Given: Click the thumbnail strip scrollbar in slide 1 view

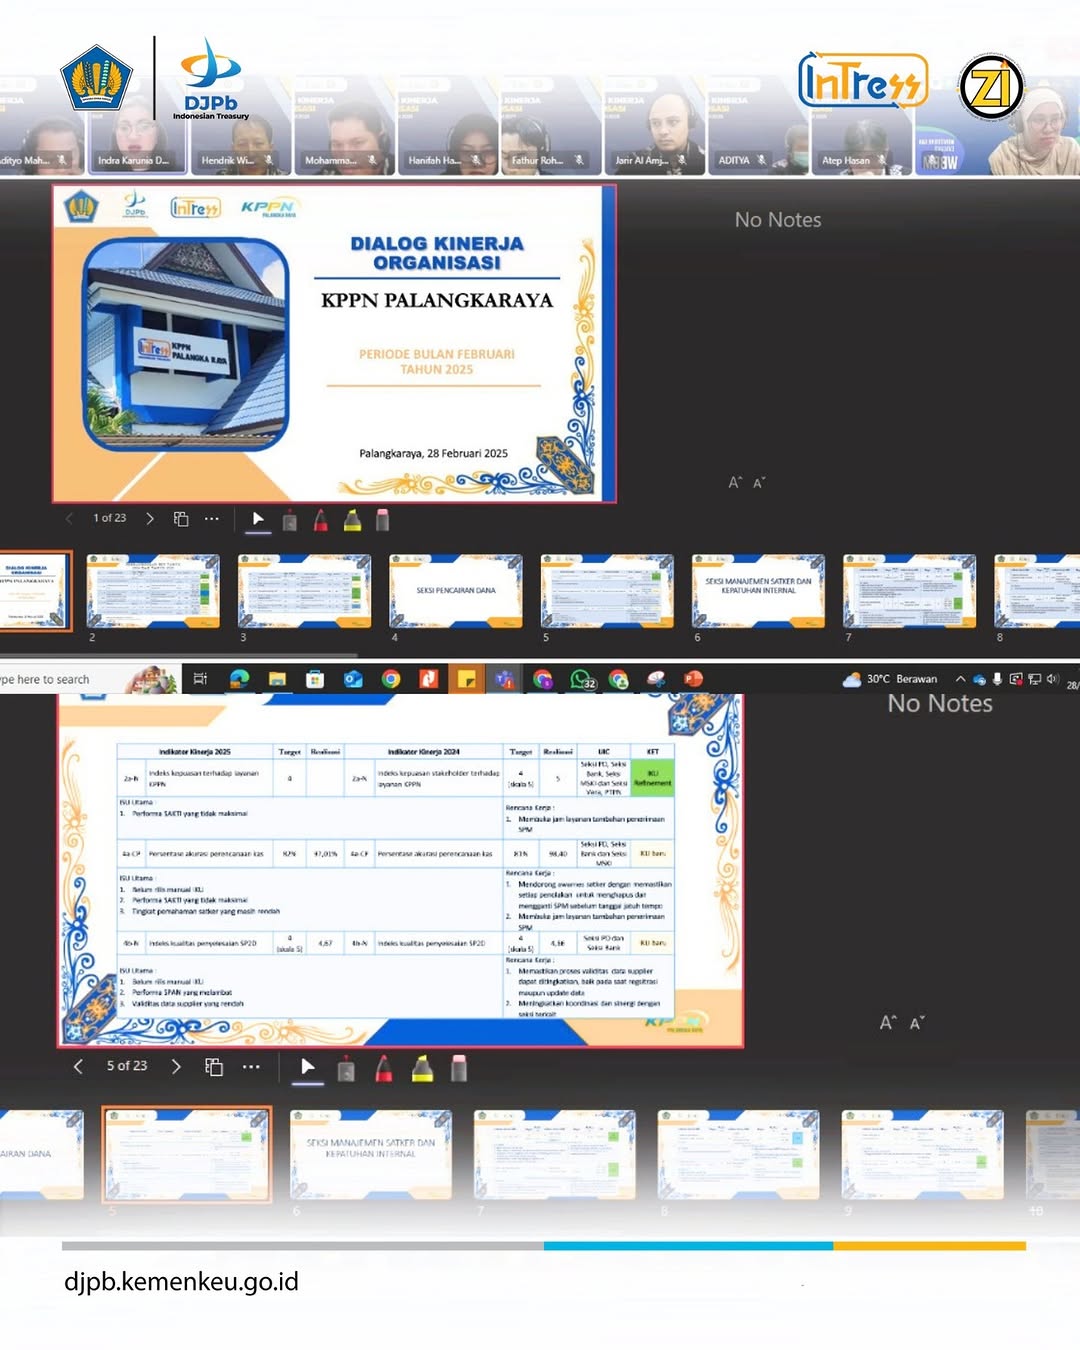Looking at the screenshot, I should (x=179, y=656).
